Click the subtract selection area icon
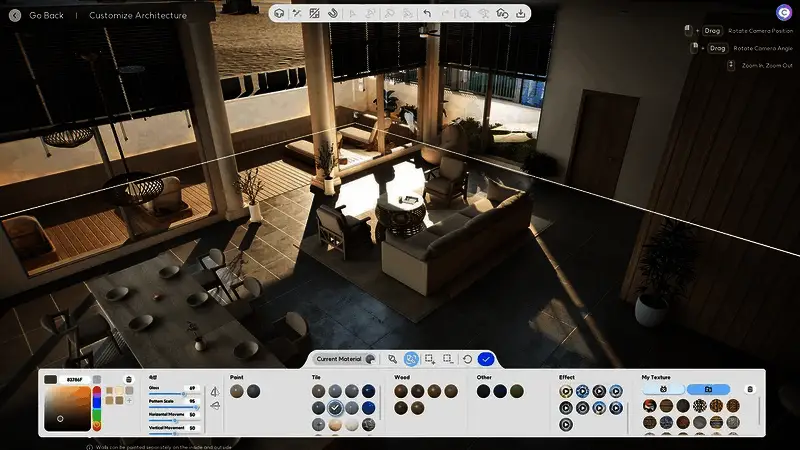Viewport: 800px width, 450px height. coord(448,359)
